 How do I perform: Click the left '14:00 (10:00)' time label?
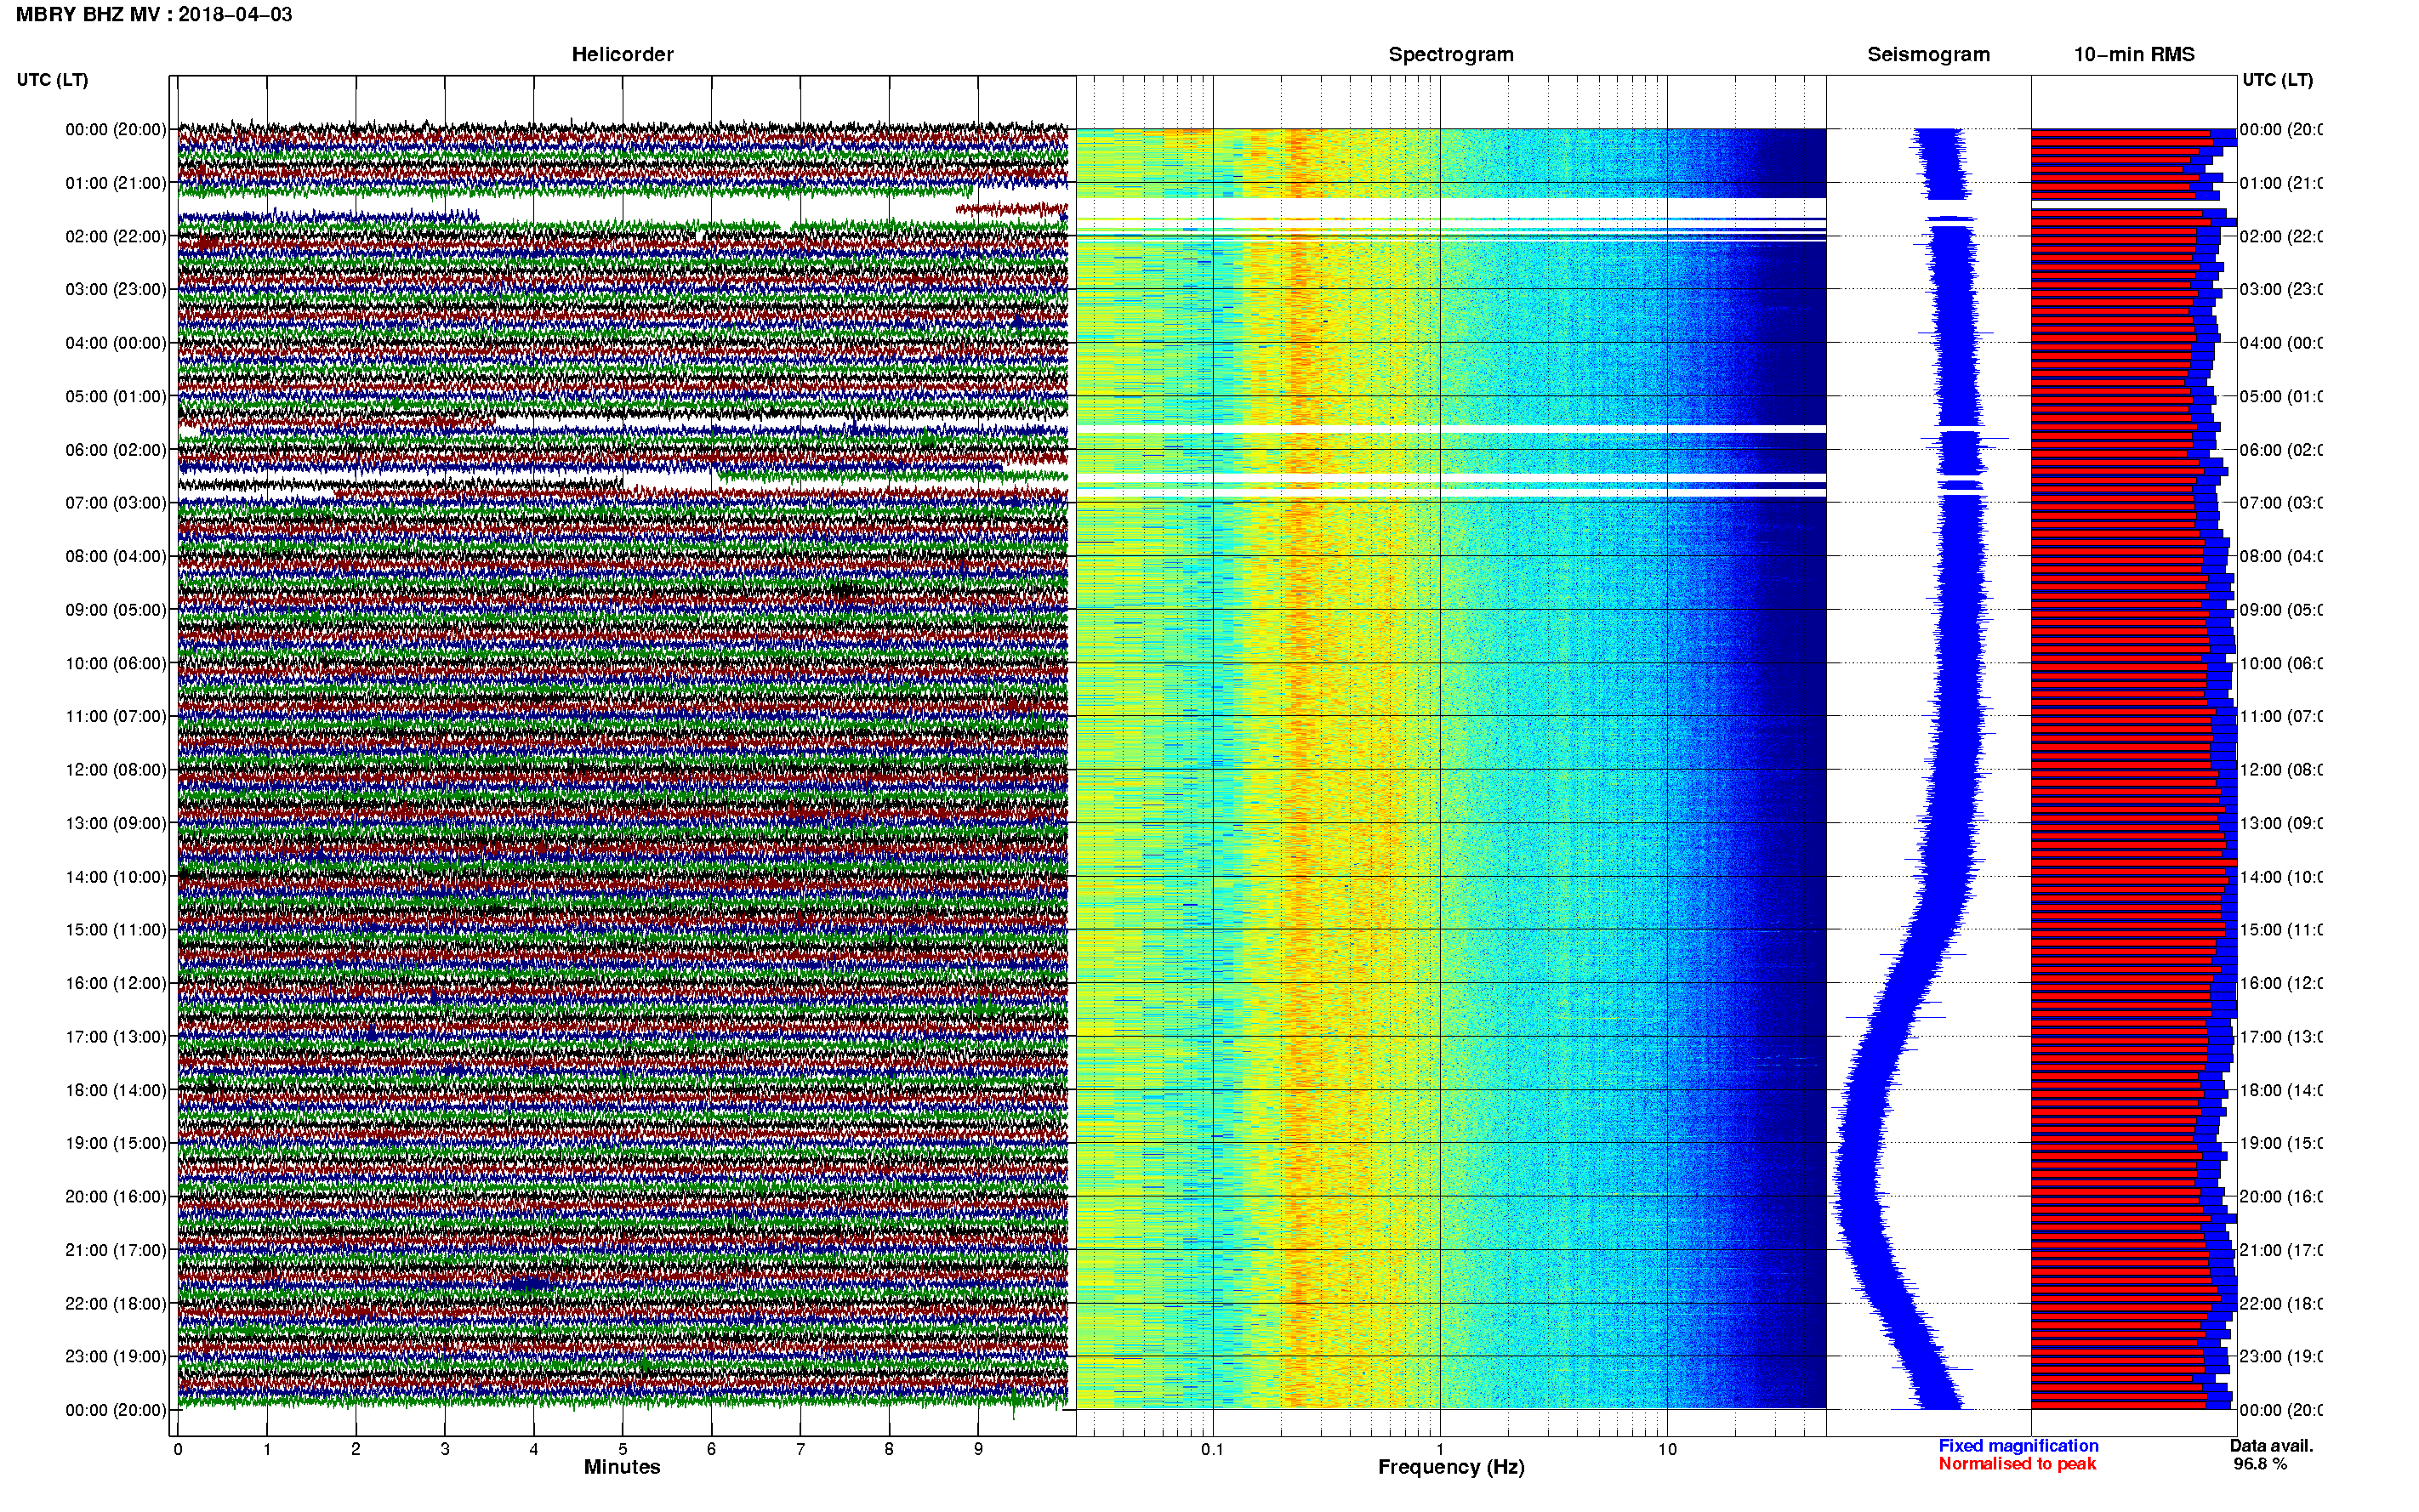[116, 877]
